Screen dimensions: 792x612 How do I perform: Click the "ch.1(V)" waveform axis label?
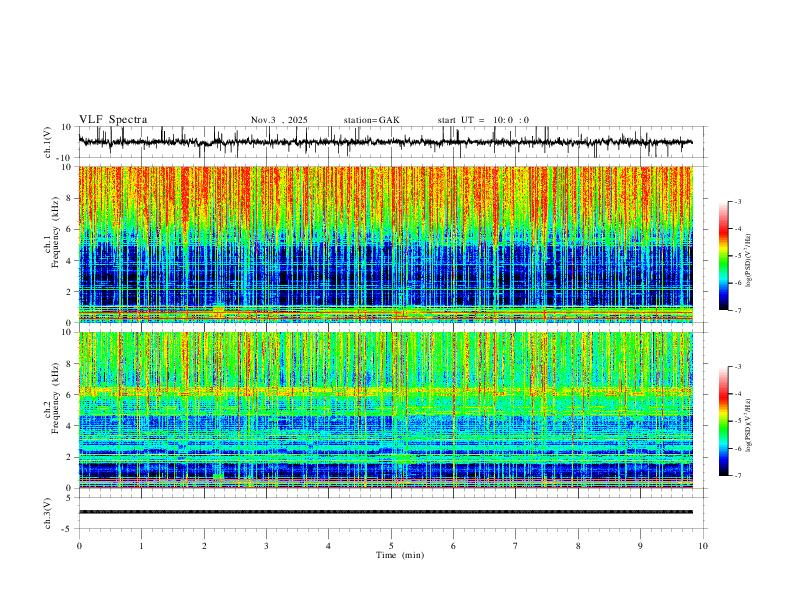(x=48, y=142)
